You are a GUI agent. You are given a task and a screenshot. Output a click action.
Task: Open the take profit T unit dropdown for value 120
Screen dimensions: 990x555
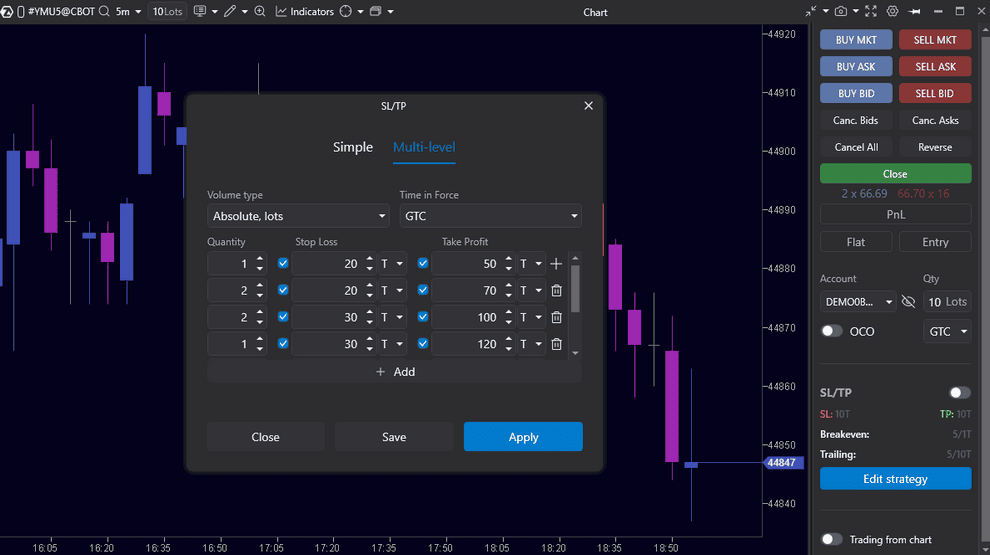click(x=532, y=344)
